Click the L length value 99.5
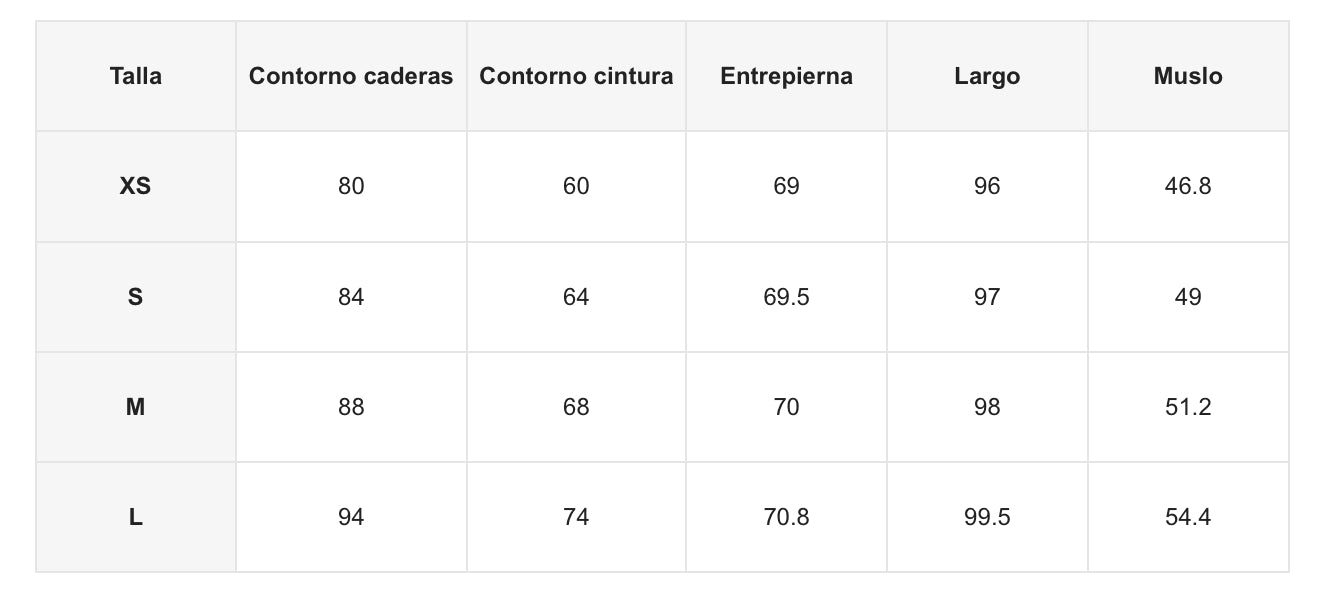 (x=987, y=517)
